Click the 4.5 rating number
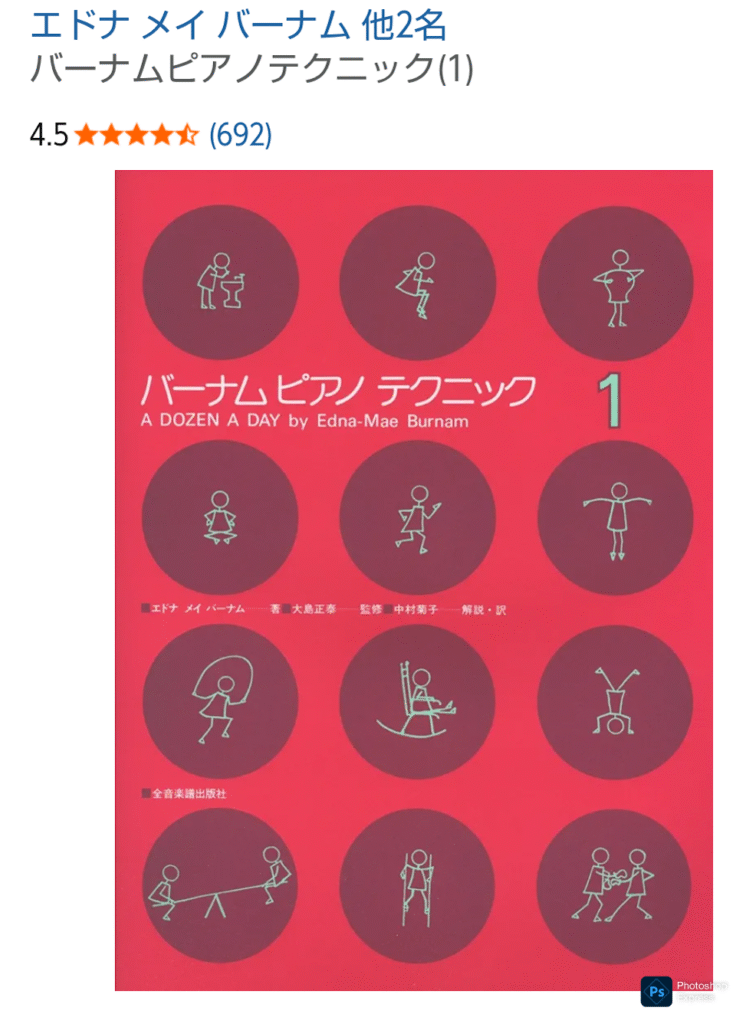The width and height of the screenshot is (746, 1024). [49, 135]
